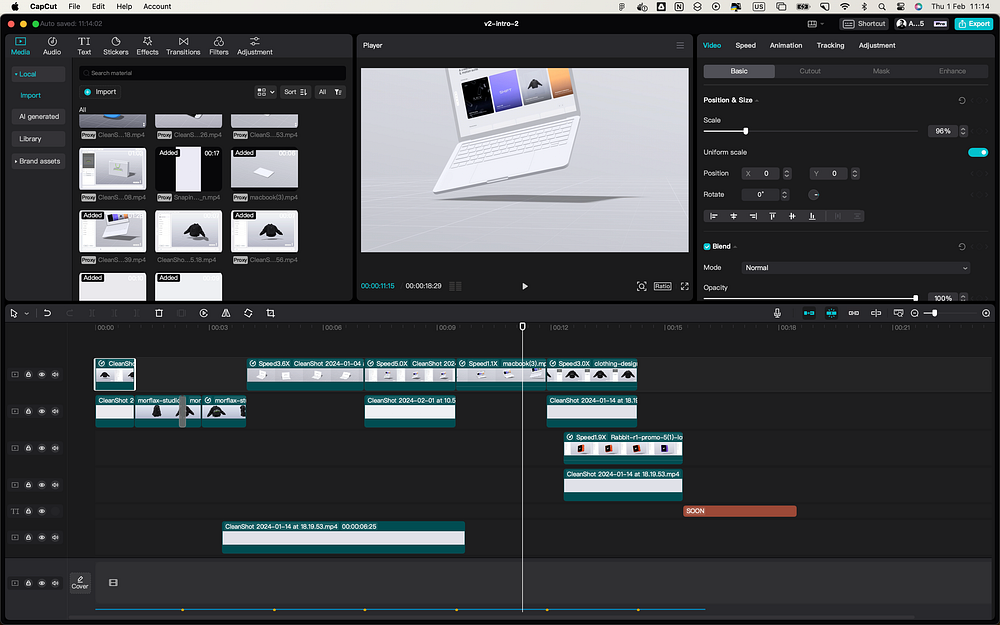Image resolution: width=1000 pixels, height=625 pixels.
Task: Click the crop tool in timeline toolbar
Action: point(270,313)
